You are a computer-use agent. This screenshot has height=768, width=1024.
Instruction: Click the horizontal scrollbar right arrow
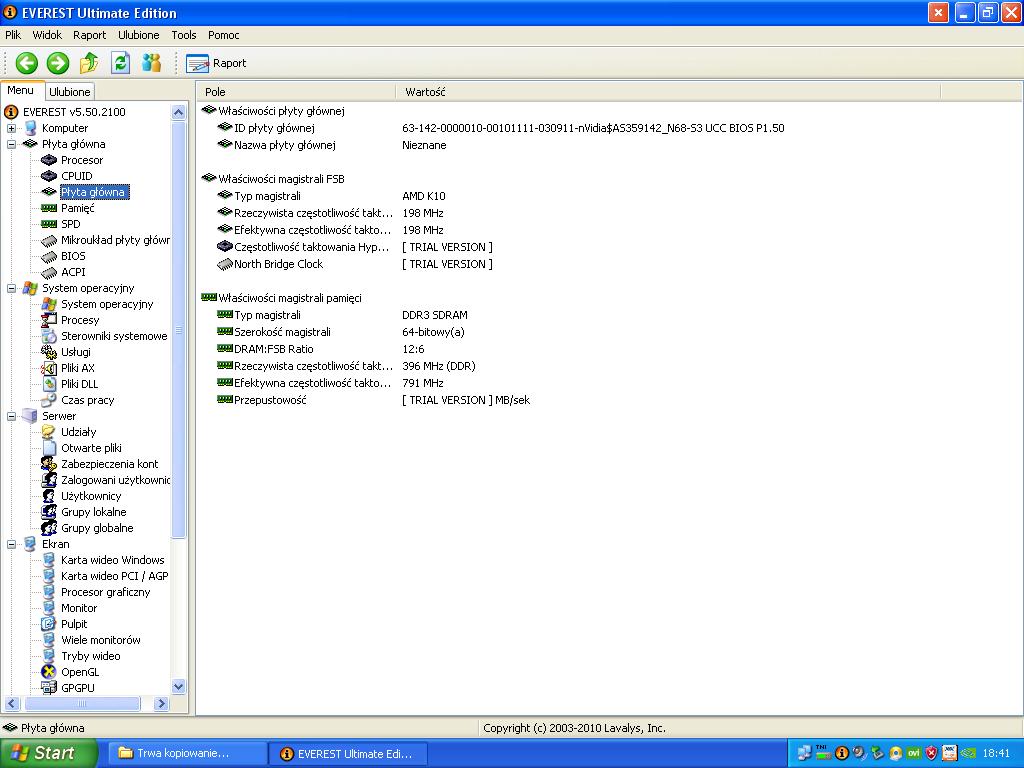point(161,703)
